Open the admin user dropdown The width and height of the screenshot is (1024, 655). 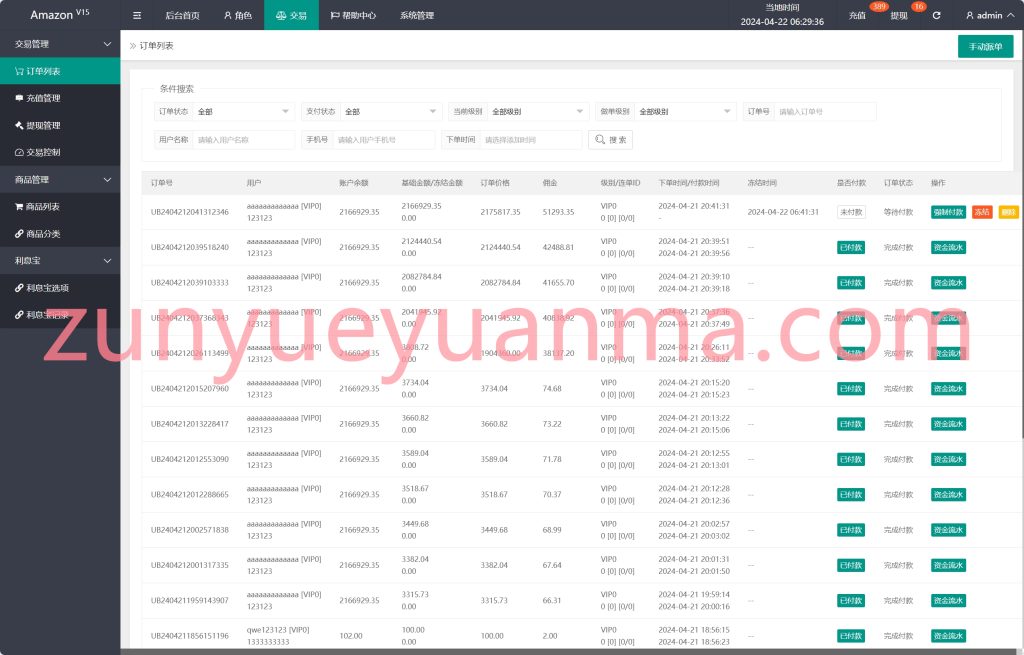coord(989,15)
